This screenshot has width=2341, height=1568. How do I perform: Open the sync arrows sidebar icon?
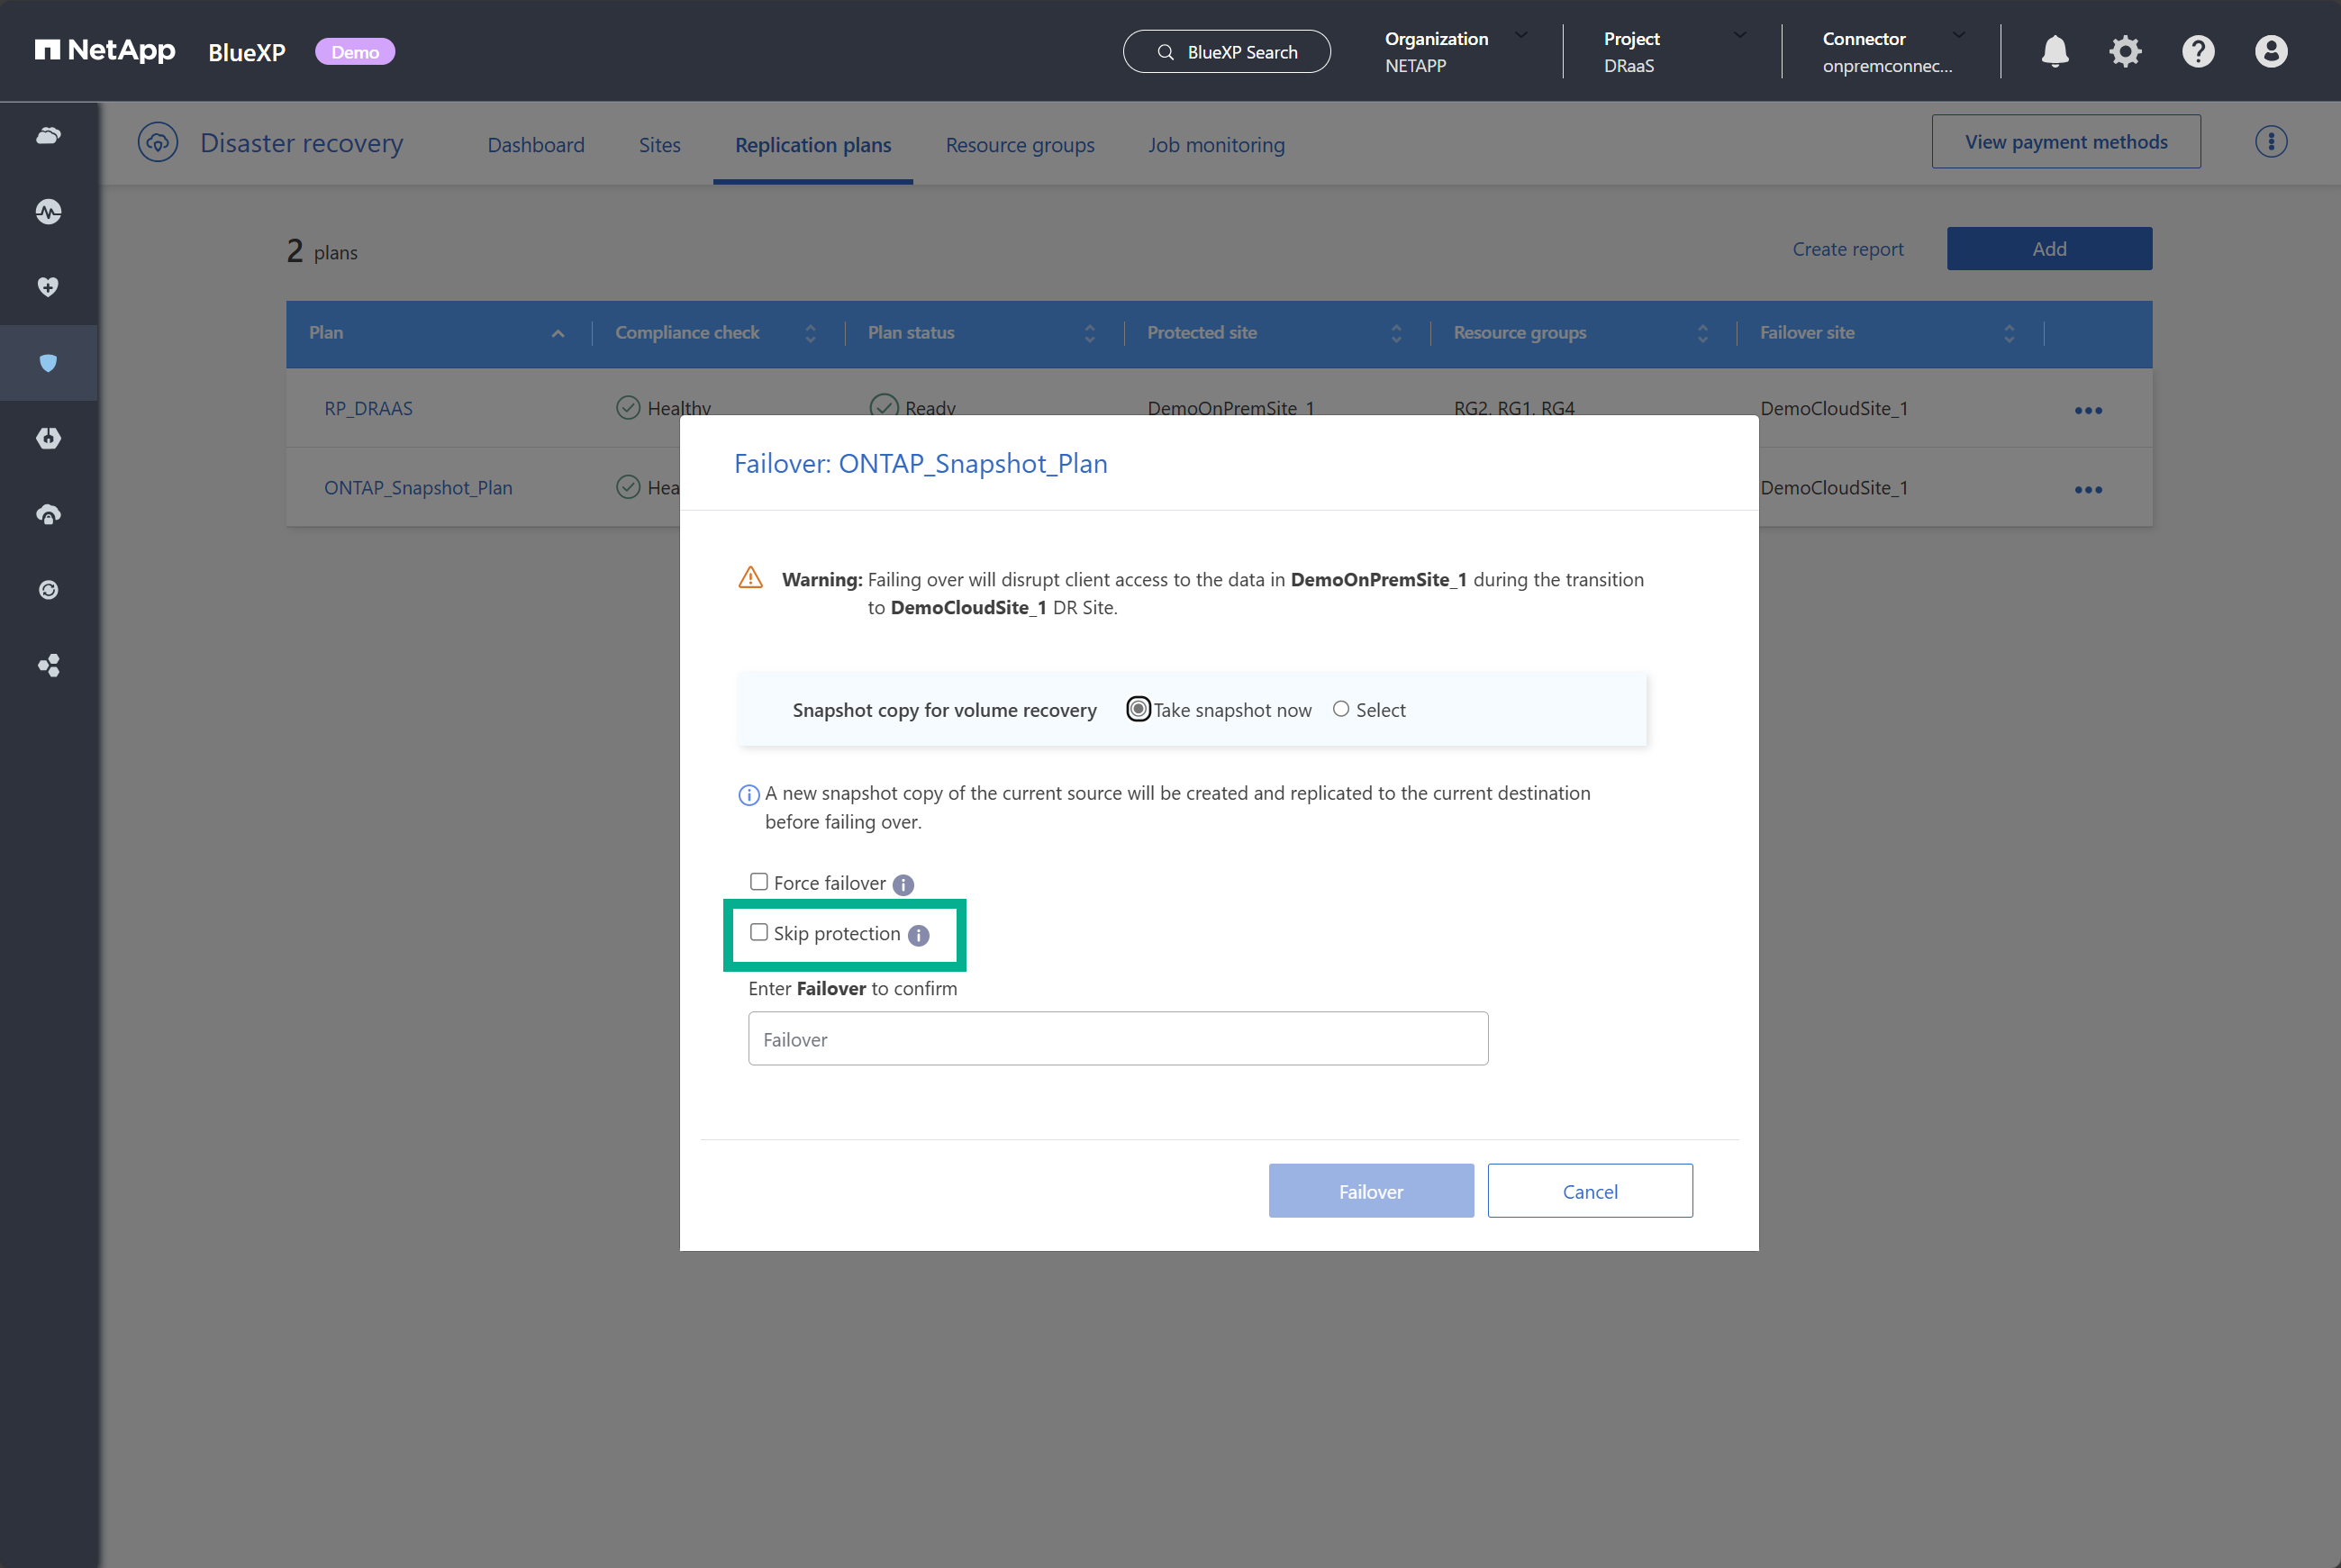(48, 589)
